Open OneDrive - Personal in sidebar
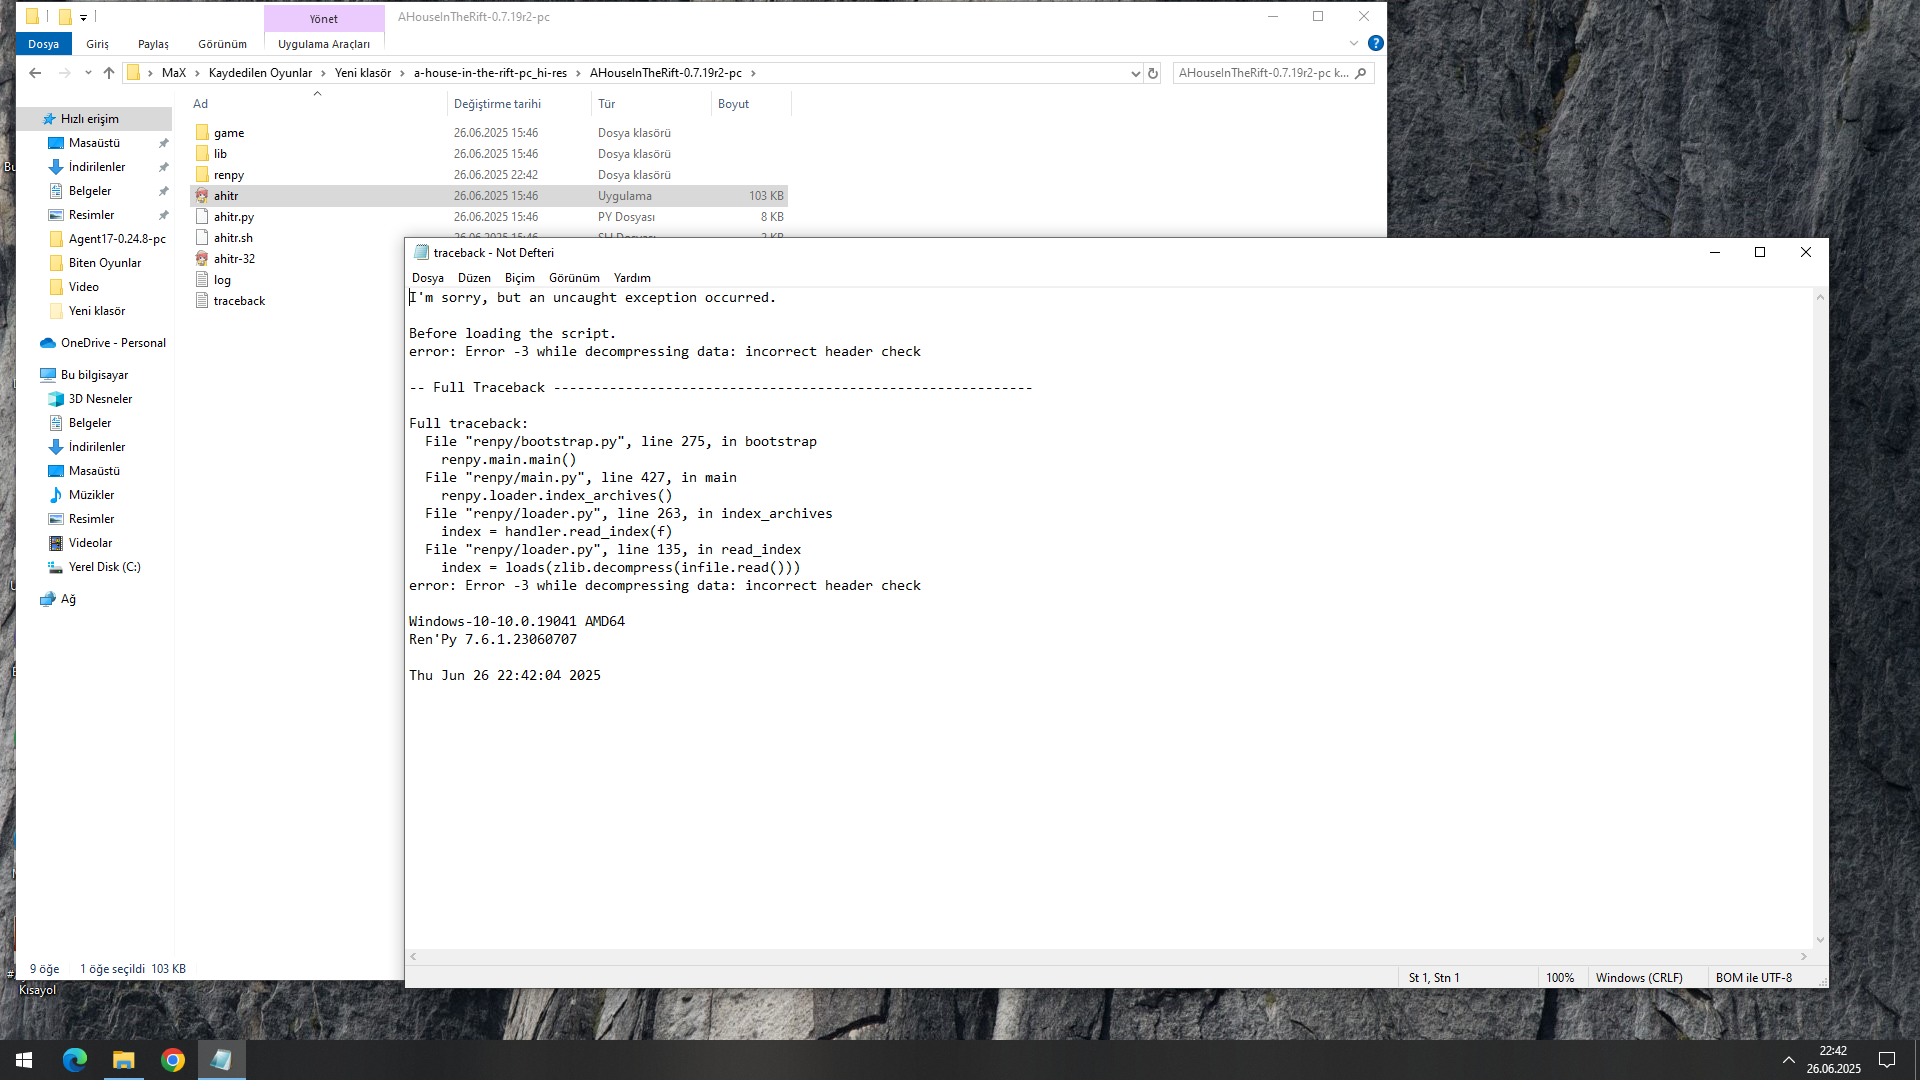The width and height of the screenshot is (1920, 1080). coord(113,343)
